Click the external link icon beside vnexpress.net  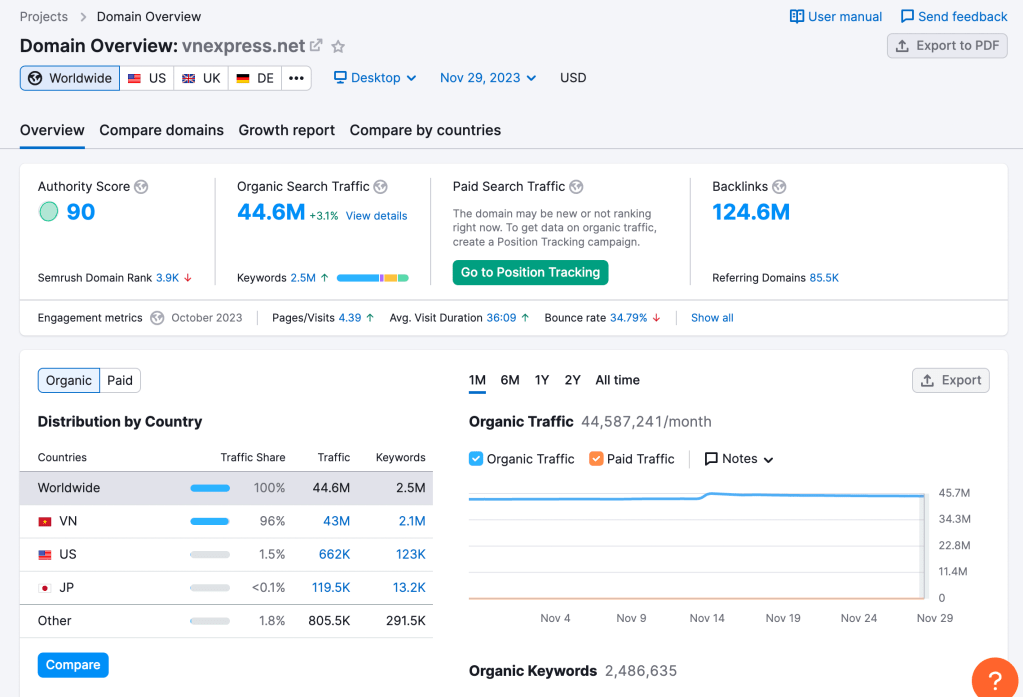317,46
